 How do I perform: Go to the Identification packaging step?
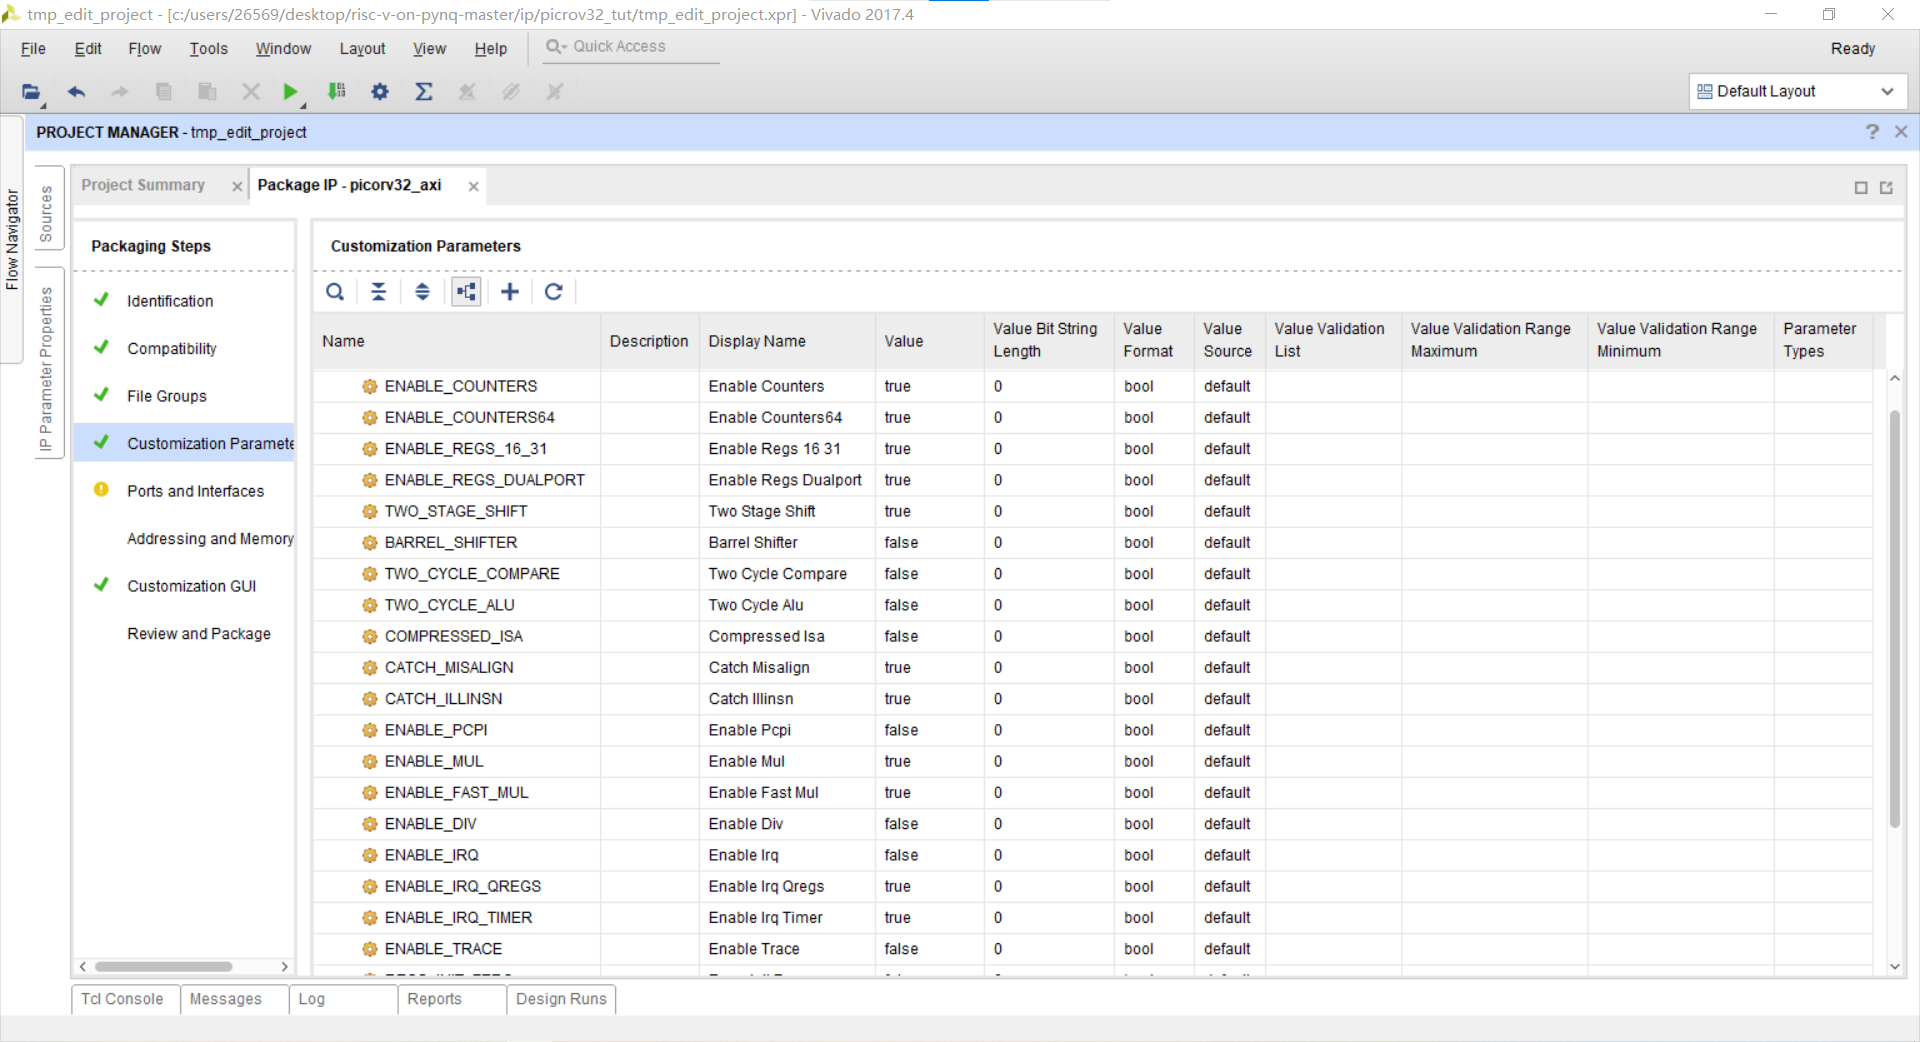(x=170, y=301)
